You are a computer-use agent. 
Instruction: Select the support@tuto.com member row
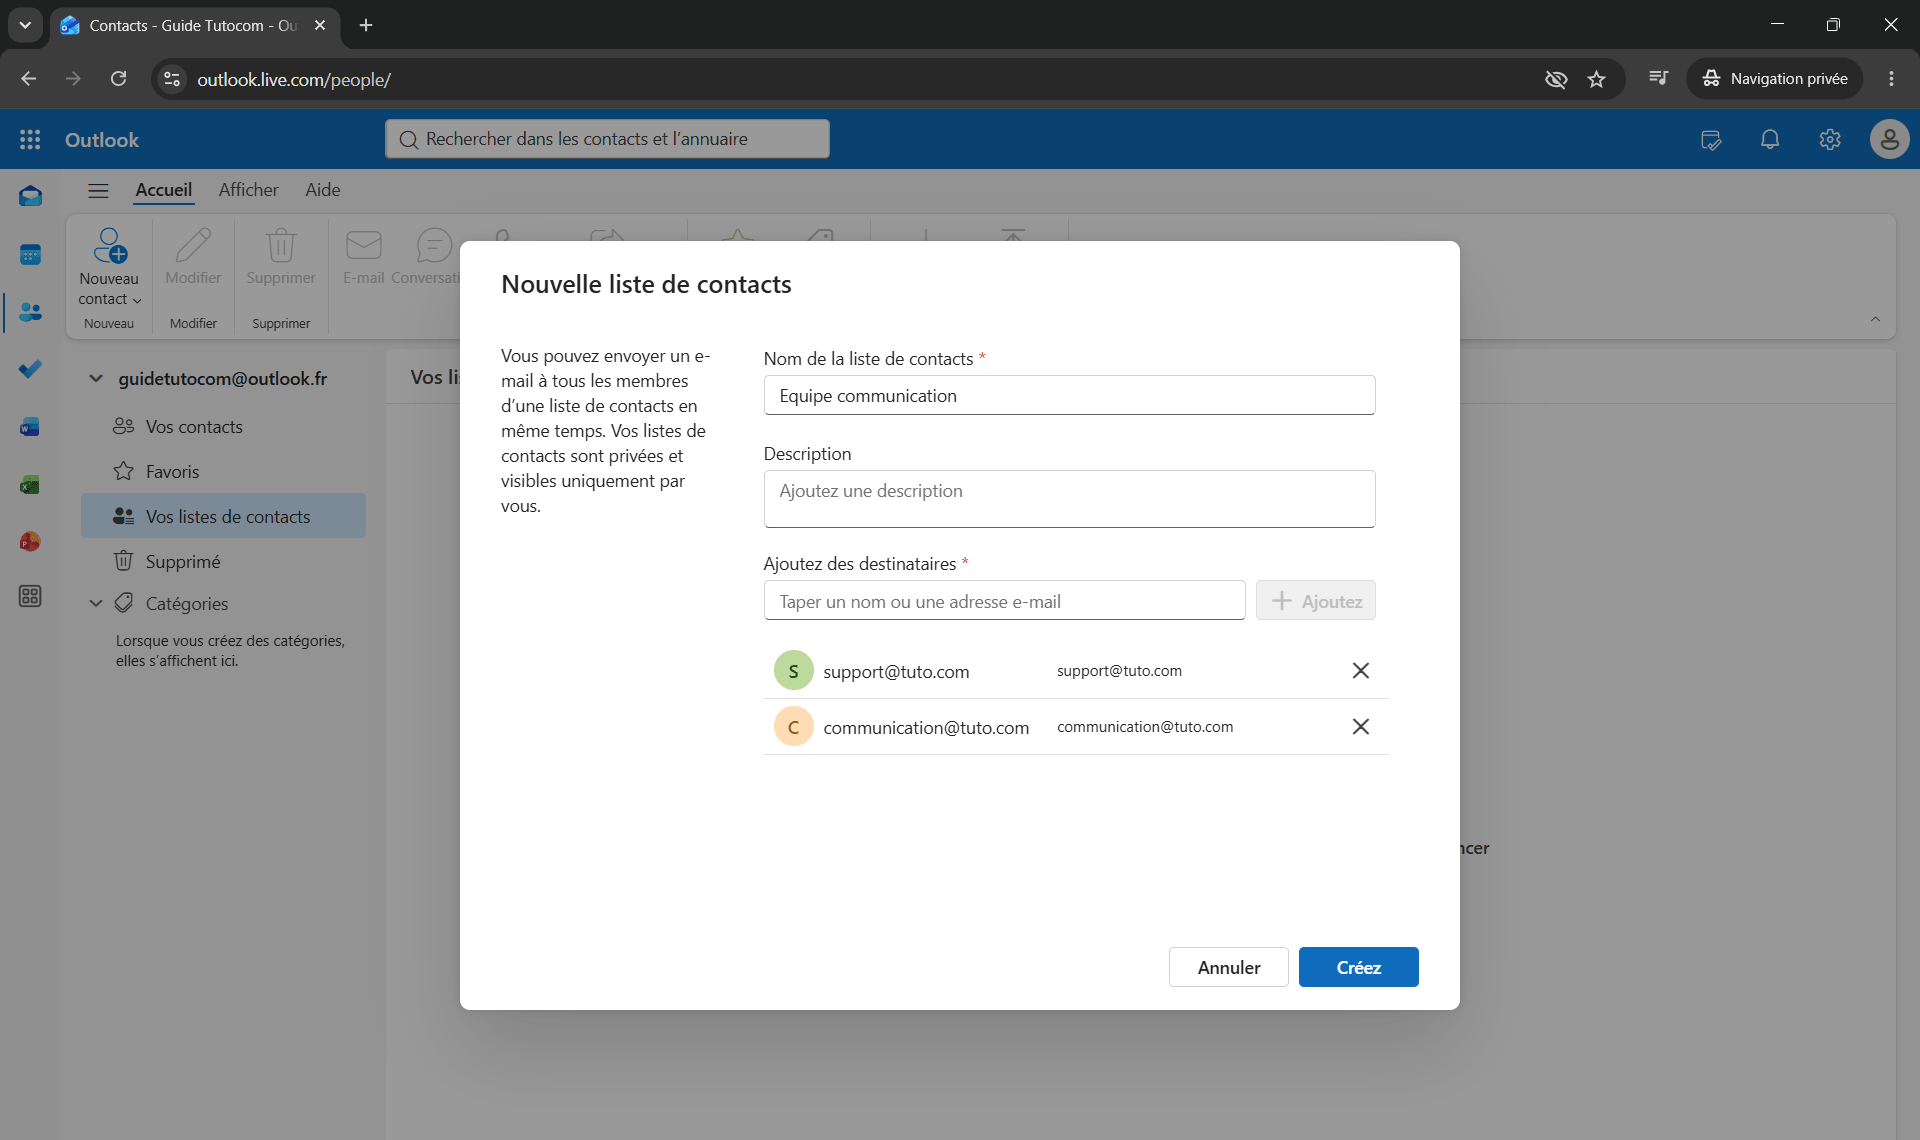pyautogui.click(x=1076, y=671)
